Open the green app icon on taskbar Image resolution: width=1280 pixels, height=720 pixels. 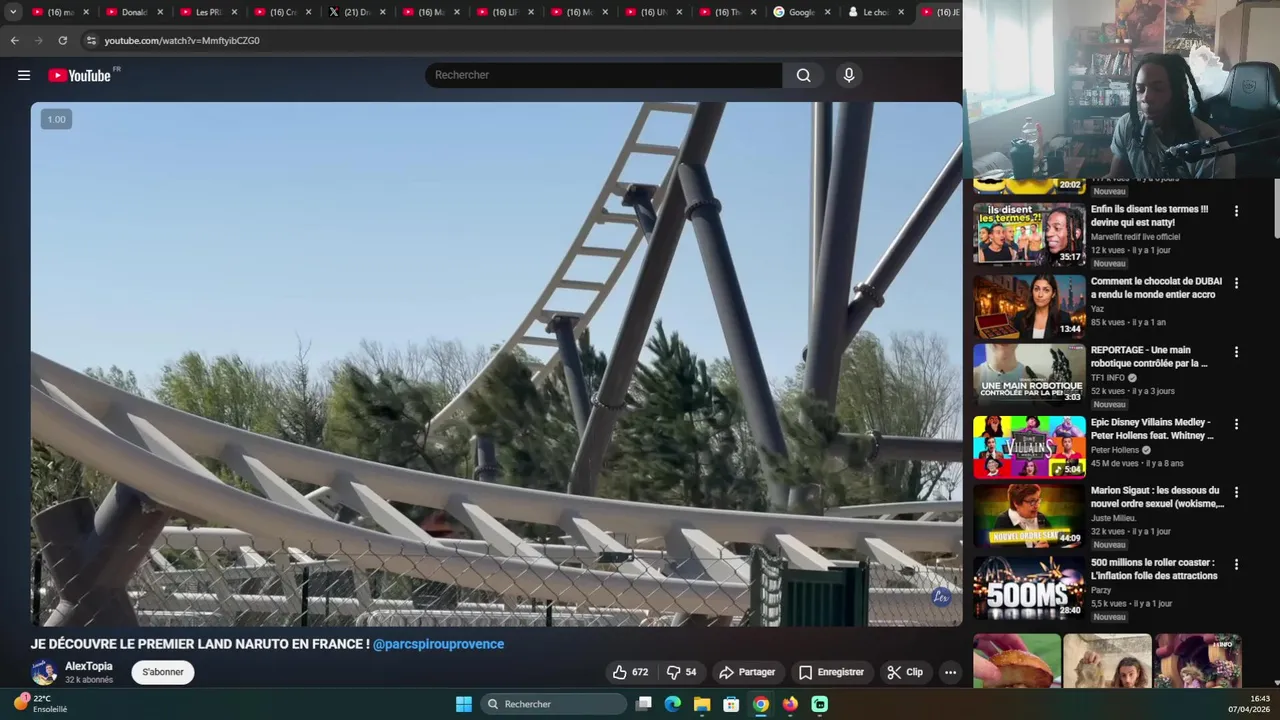[x=819, y=704]
